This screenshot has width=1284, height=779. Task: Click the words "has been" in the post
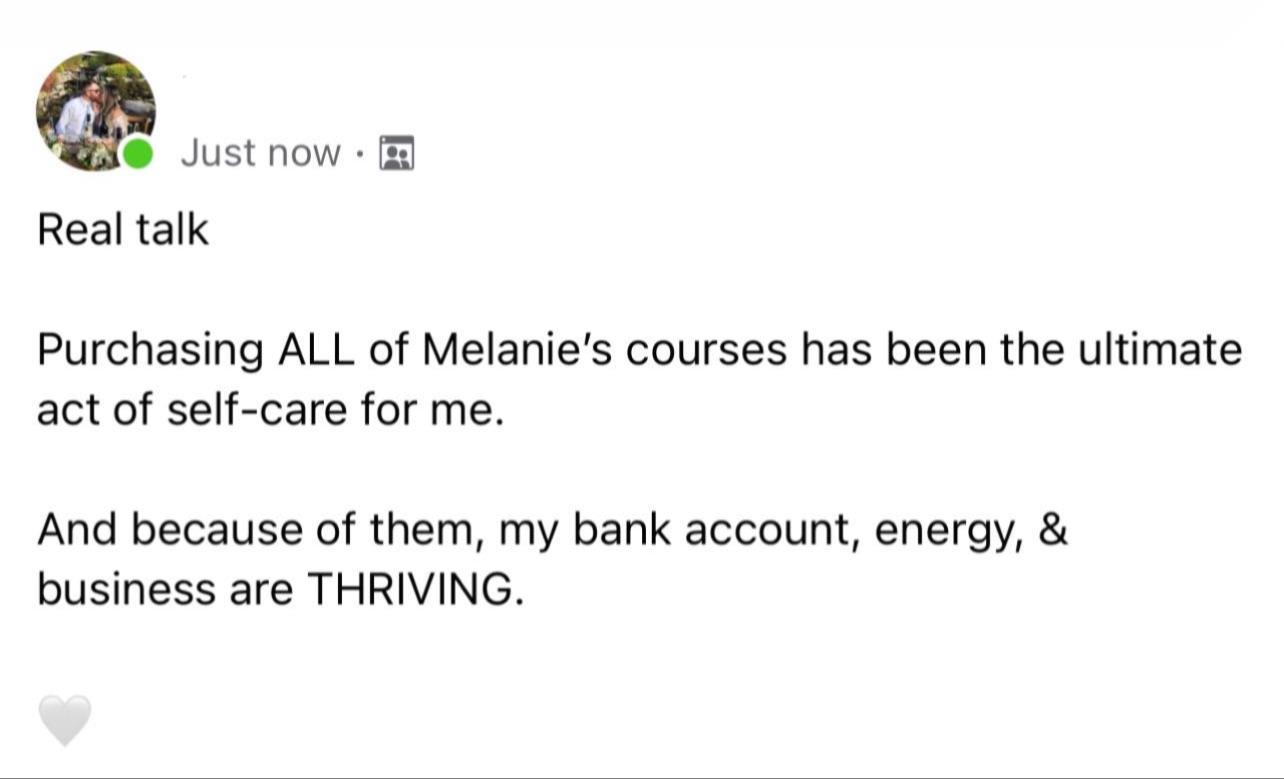click(876, 351)
